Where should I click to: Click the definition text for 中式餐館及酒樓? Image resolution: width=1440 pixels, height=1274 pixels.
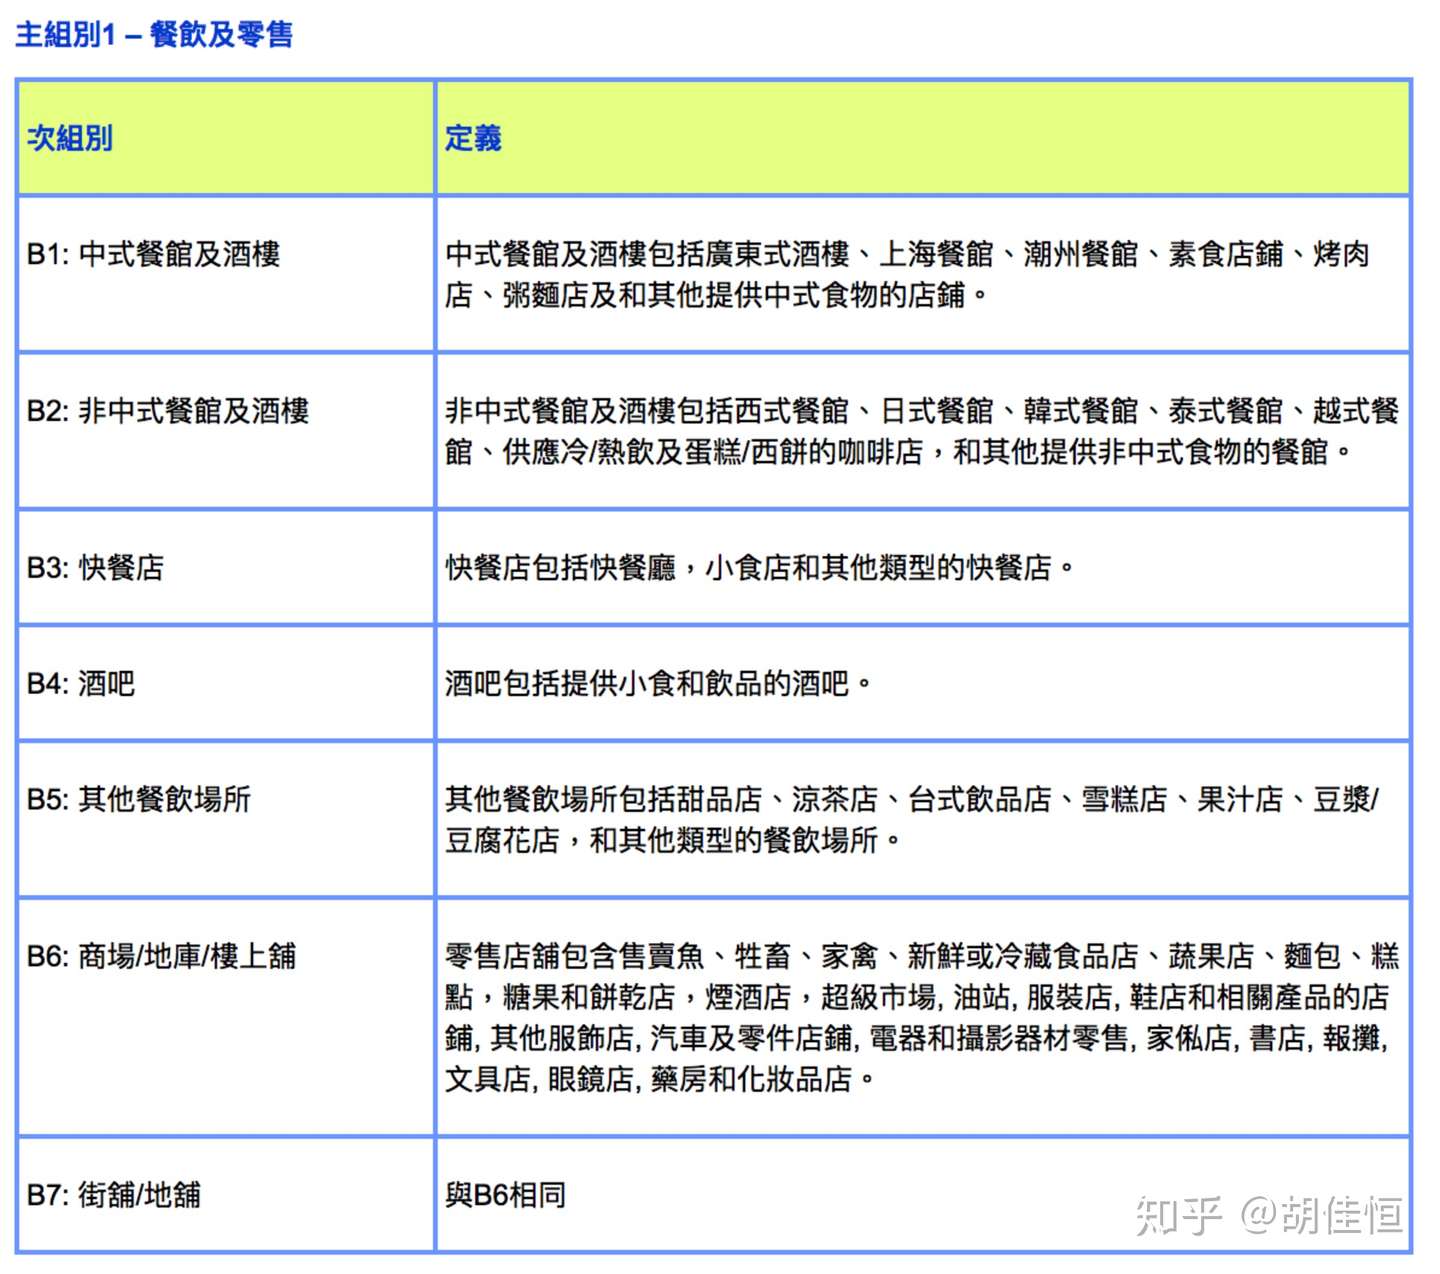[x=907, y=274]
